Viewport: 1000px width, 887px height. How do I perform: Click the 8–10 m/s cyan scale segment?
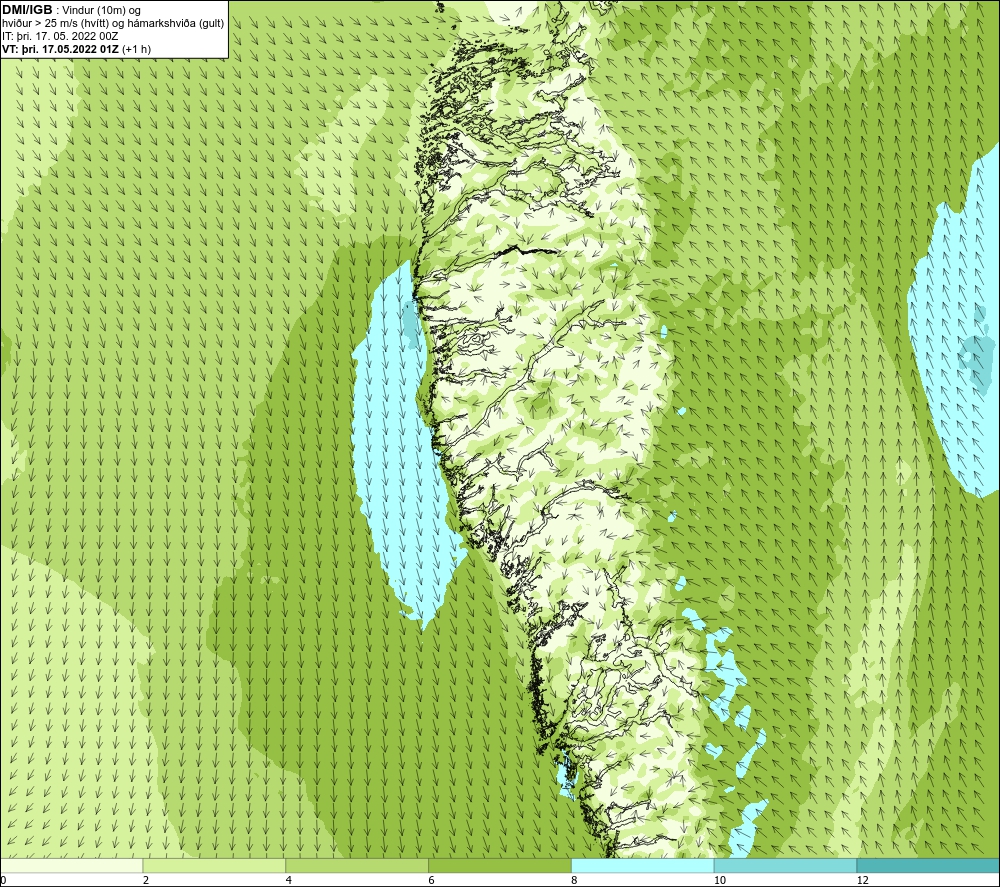pos(643,865)
